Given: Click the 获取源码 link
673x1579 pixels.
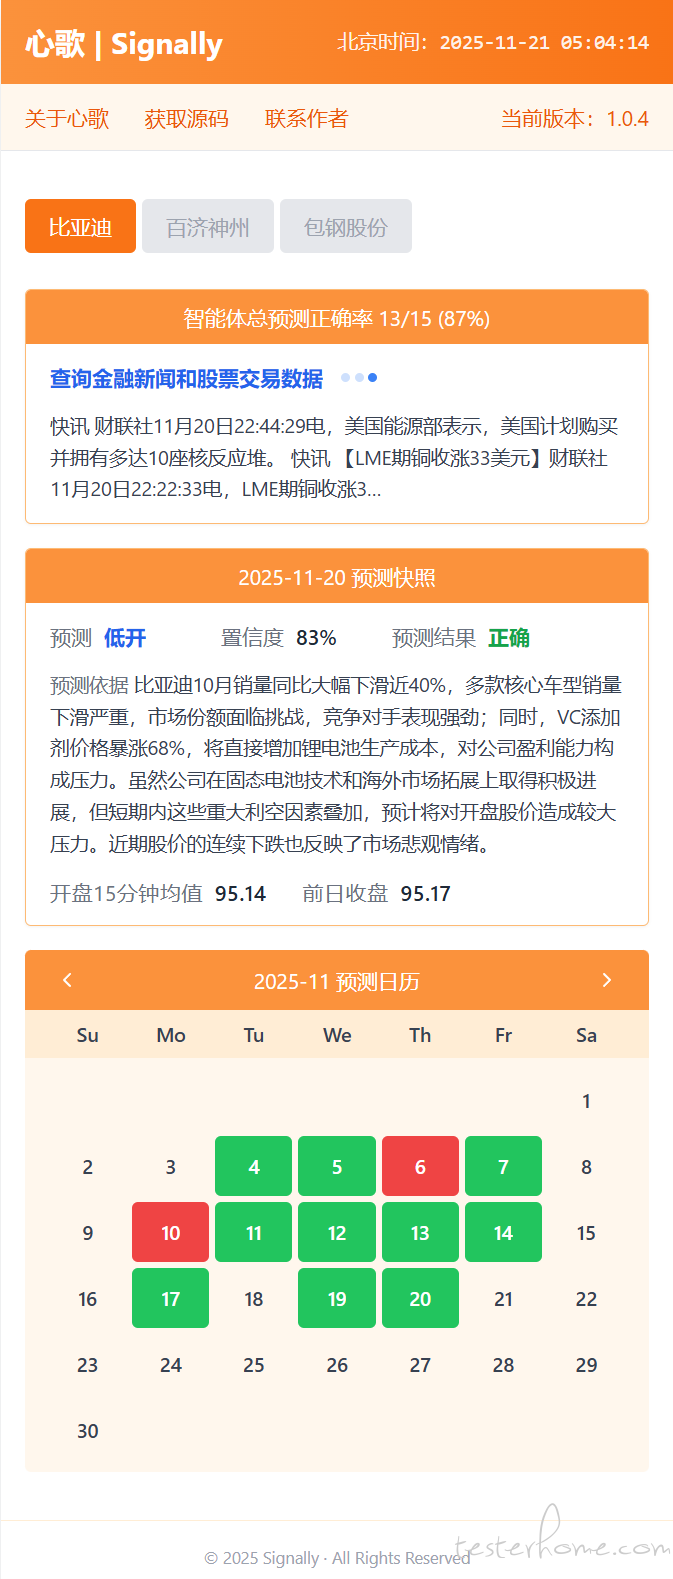Looking at the screenshot, I should coord(187,119).
